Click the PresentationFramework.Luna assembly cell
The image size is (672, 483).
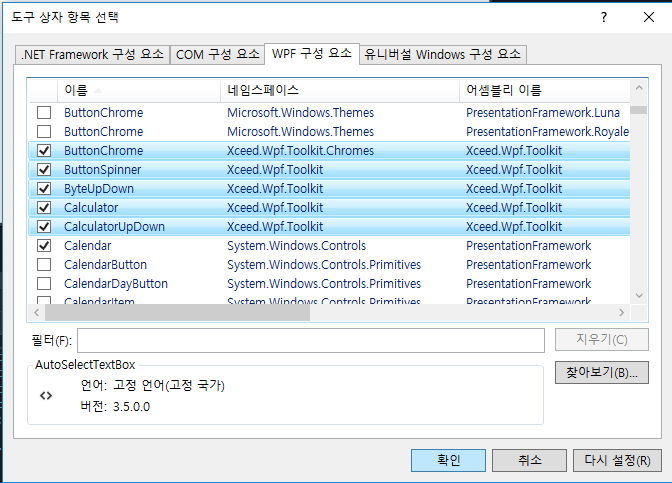(x=543, y=113)
